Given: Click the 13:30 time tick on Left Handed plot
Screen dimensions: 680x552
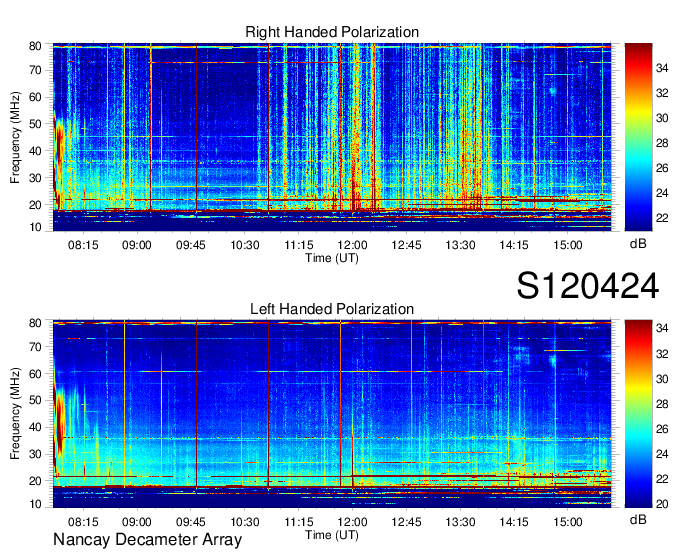Looking at the screenshot, I should click(460, 522).
